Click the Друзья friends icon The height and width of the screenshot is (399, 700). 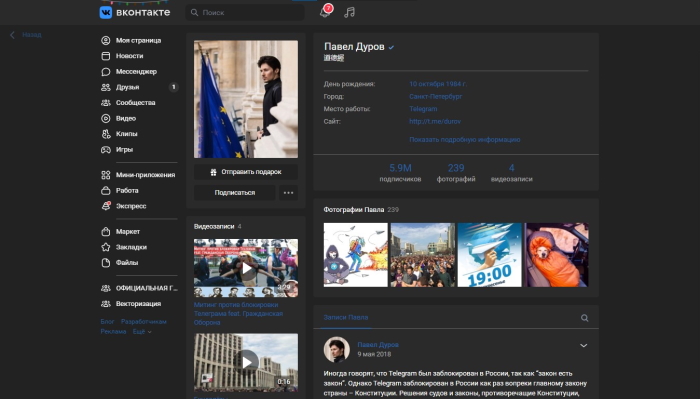106,87
